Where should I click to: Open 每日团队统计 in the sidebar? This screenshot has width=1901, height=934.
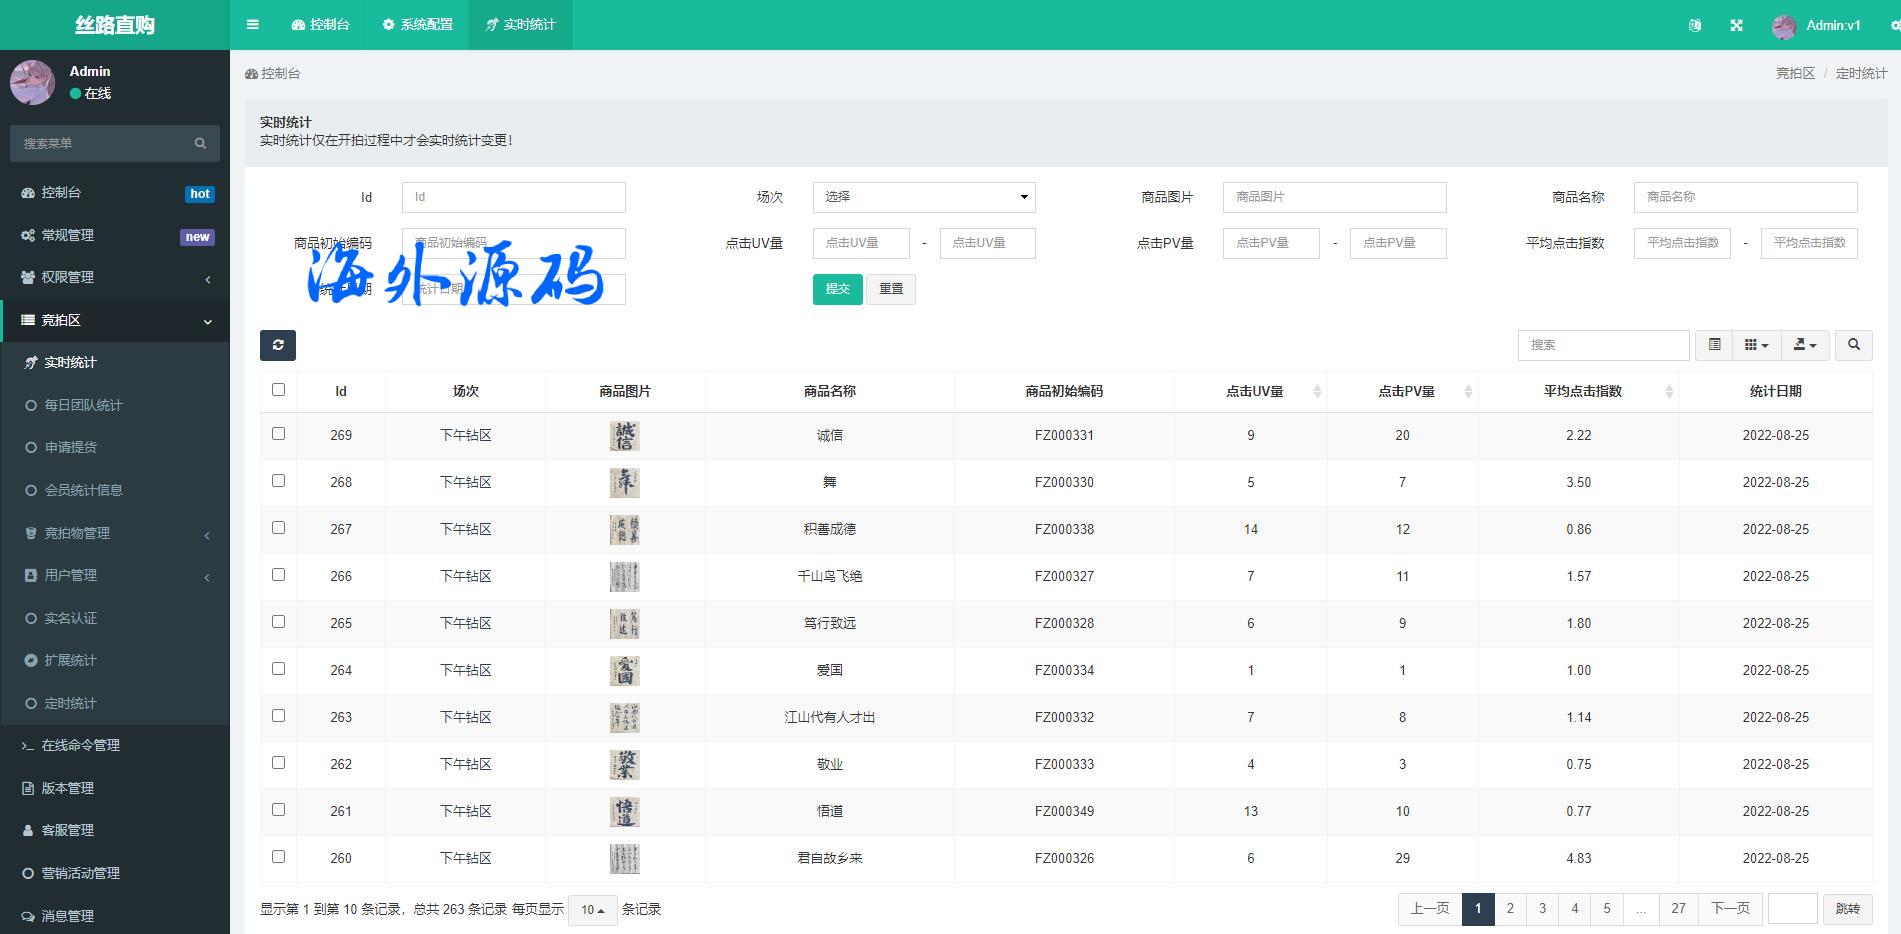(x=83, y=405)
